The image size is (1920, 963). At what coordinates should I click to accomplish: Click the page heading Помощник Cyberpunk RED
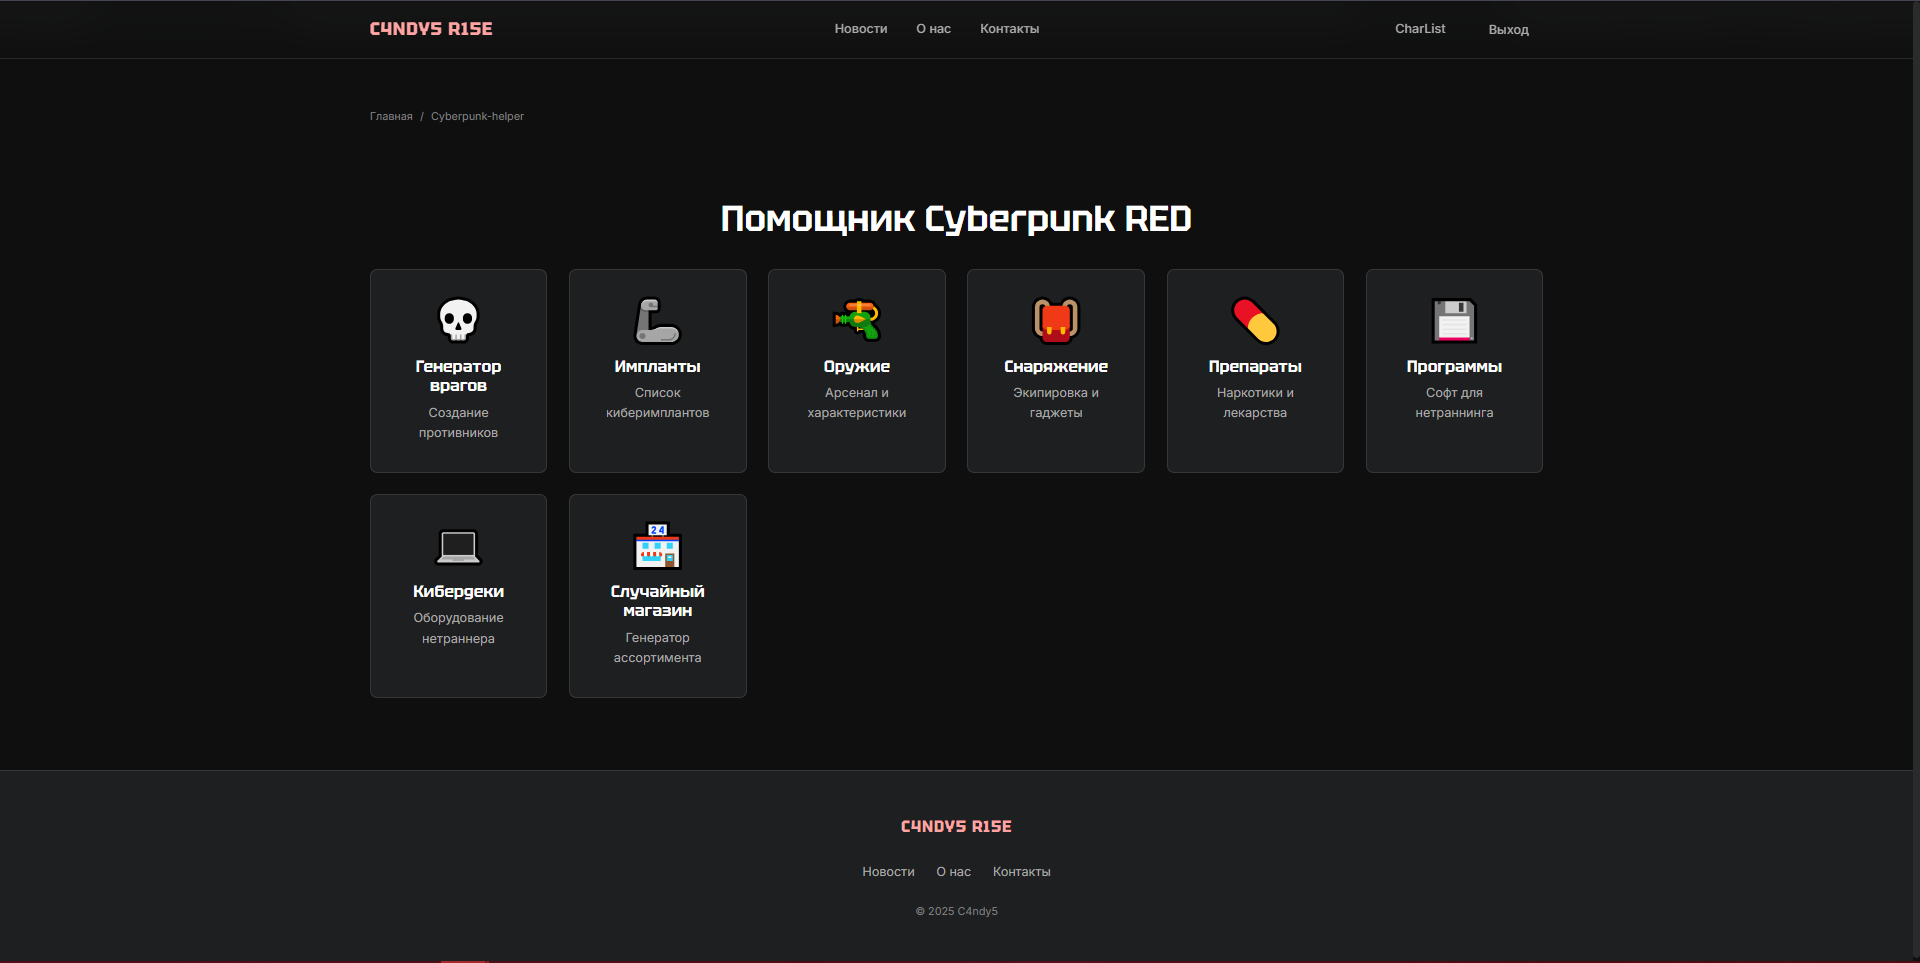tap(956, 219)
